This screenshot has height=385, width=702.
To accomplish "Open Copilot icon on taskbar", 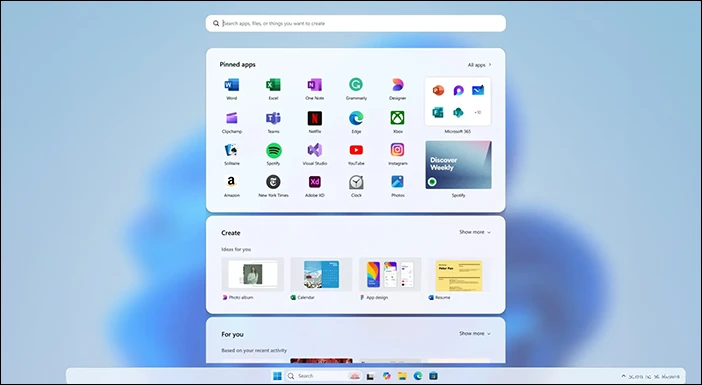I will coord(386,376).
